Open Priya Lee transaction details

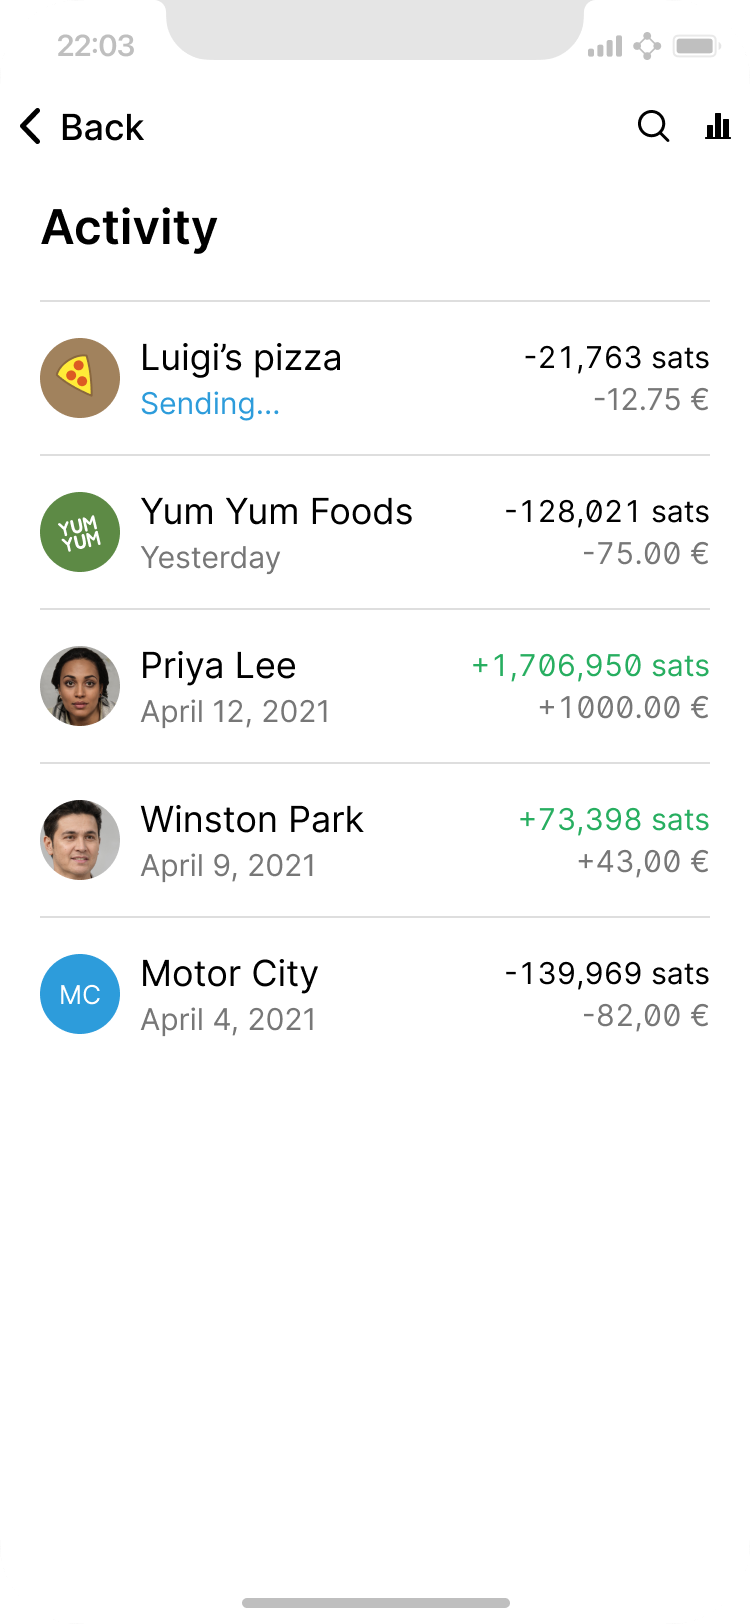coord(218,666)
